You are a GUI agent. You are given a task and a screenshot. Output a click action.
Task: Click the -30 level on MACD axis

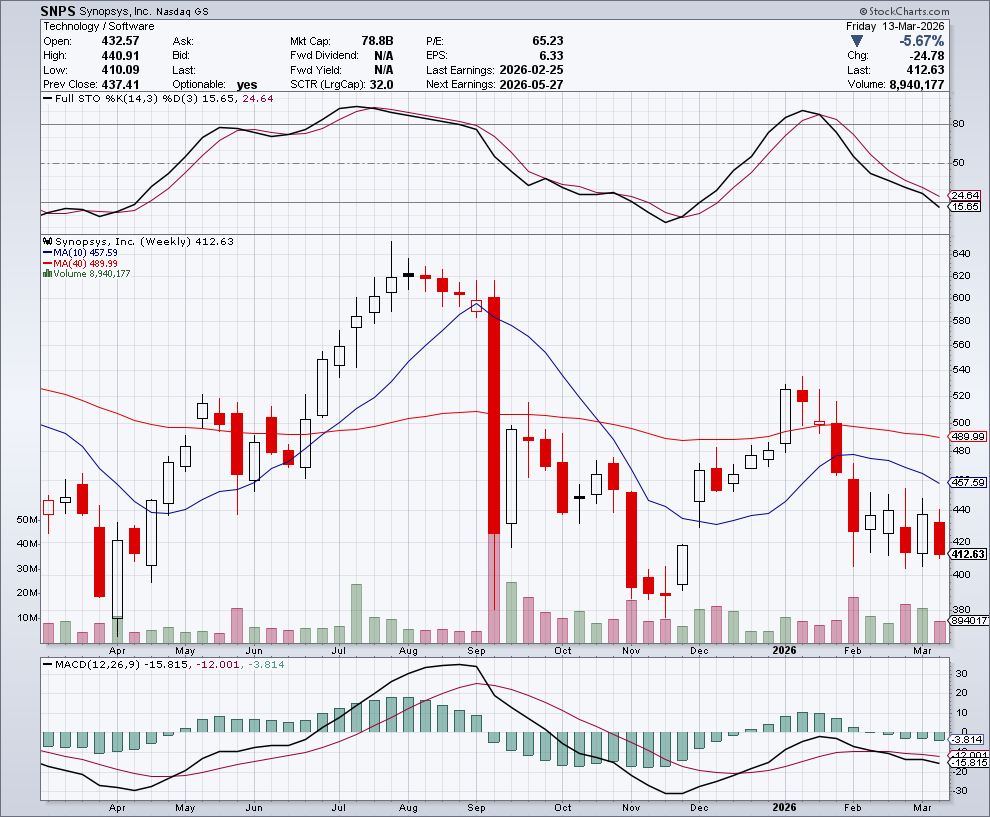coord(960,790)
